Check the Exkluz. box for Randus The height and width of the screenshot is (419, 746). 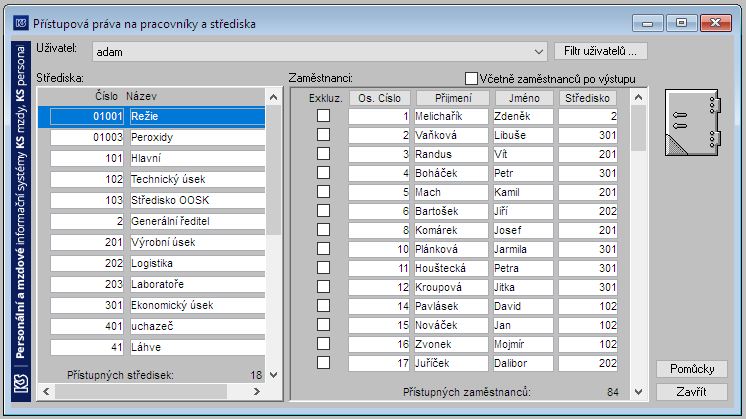[324, 154]
